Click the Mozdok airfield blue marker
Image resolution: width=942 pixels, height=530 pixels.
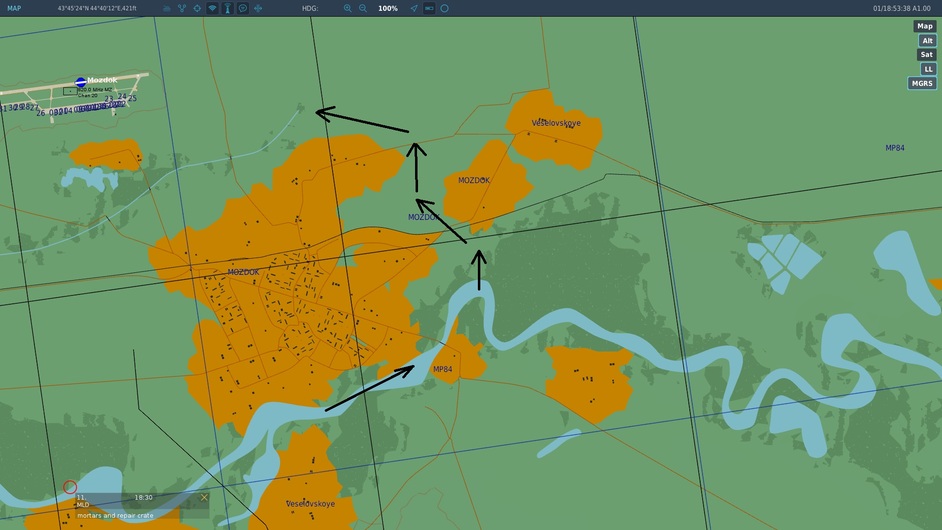(80, 82)
